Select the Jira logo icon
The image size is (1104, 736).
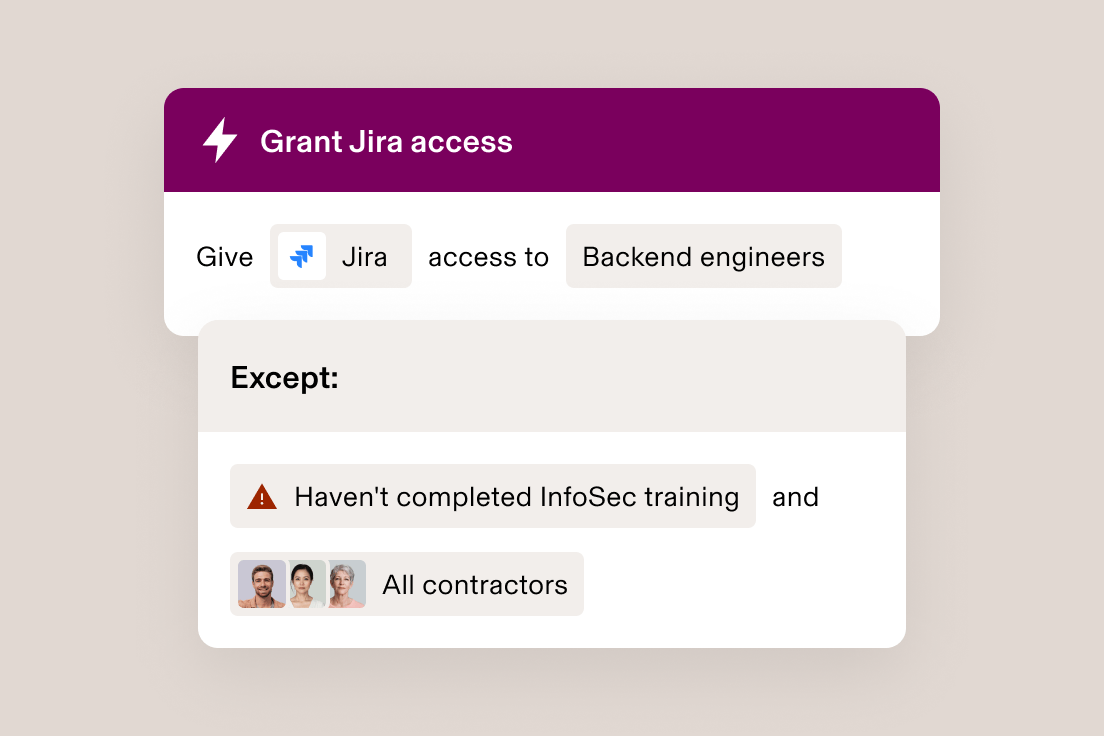(x=300, y=256)
